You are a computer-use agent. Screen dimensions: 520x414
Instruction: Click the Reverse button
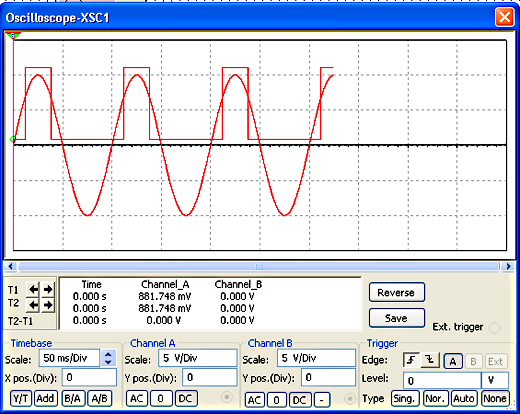(397, 292)
